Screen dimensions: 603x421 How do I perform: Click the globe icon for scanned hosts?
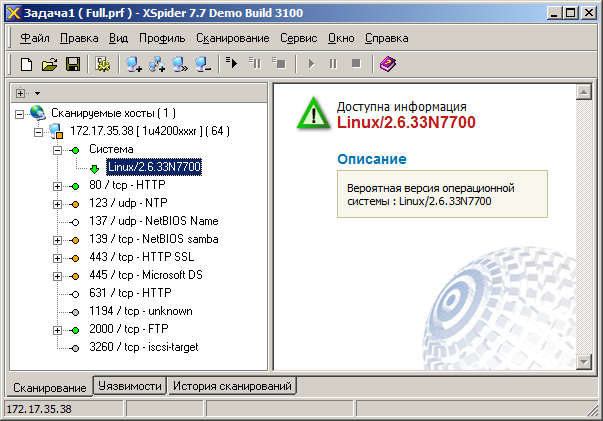(x=38, y=113)
